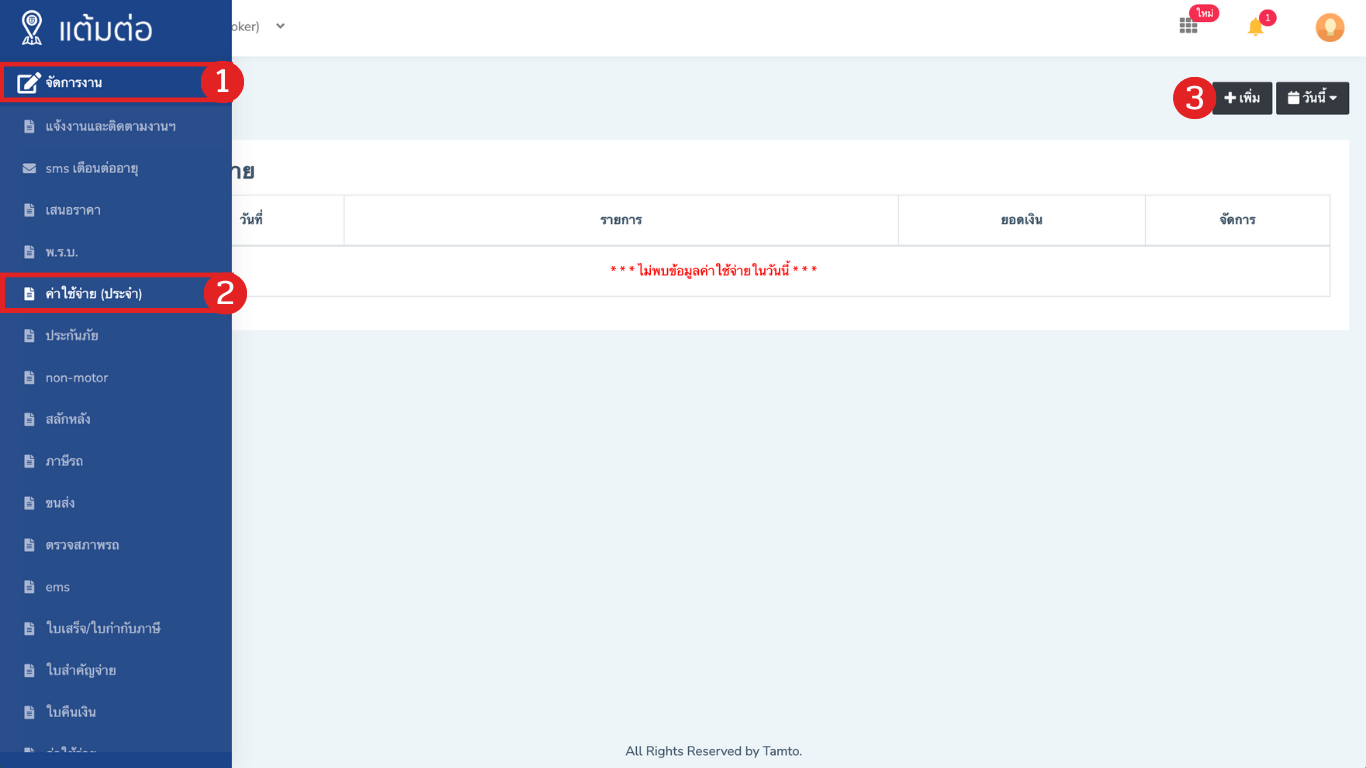Screen dimensions: 1366x768
Task: Open the apps grid icon labeled ใหม่
Action: click(x=1188, y=26)
